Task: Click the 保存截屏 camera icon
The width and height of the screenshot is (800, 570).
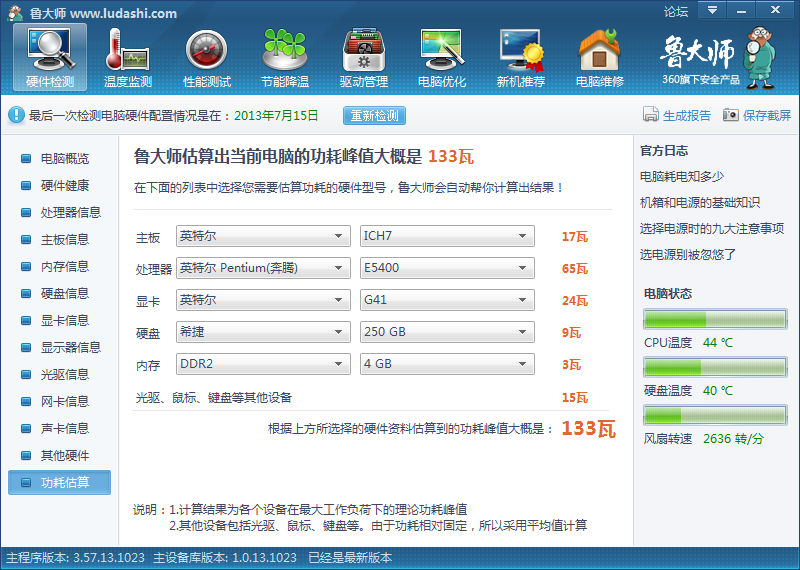Action: coord(731,115)
